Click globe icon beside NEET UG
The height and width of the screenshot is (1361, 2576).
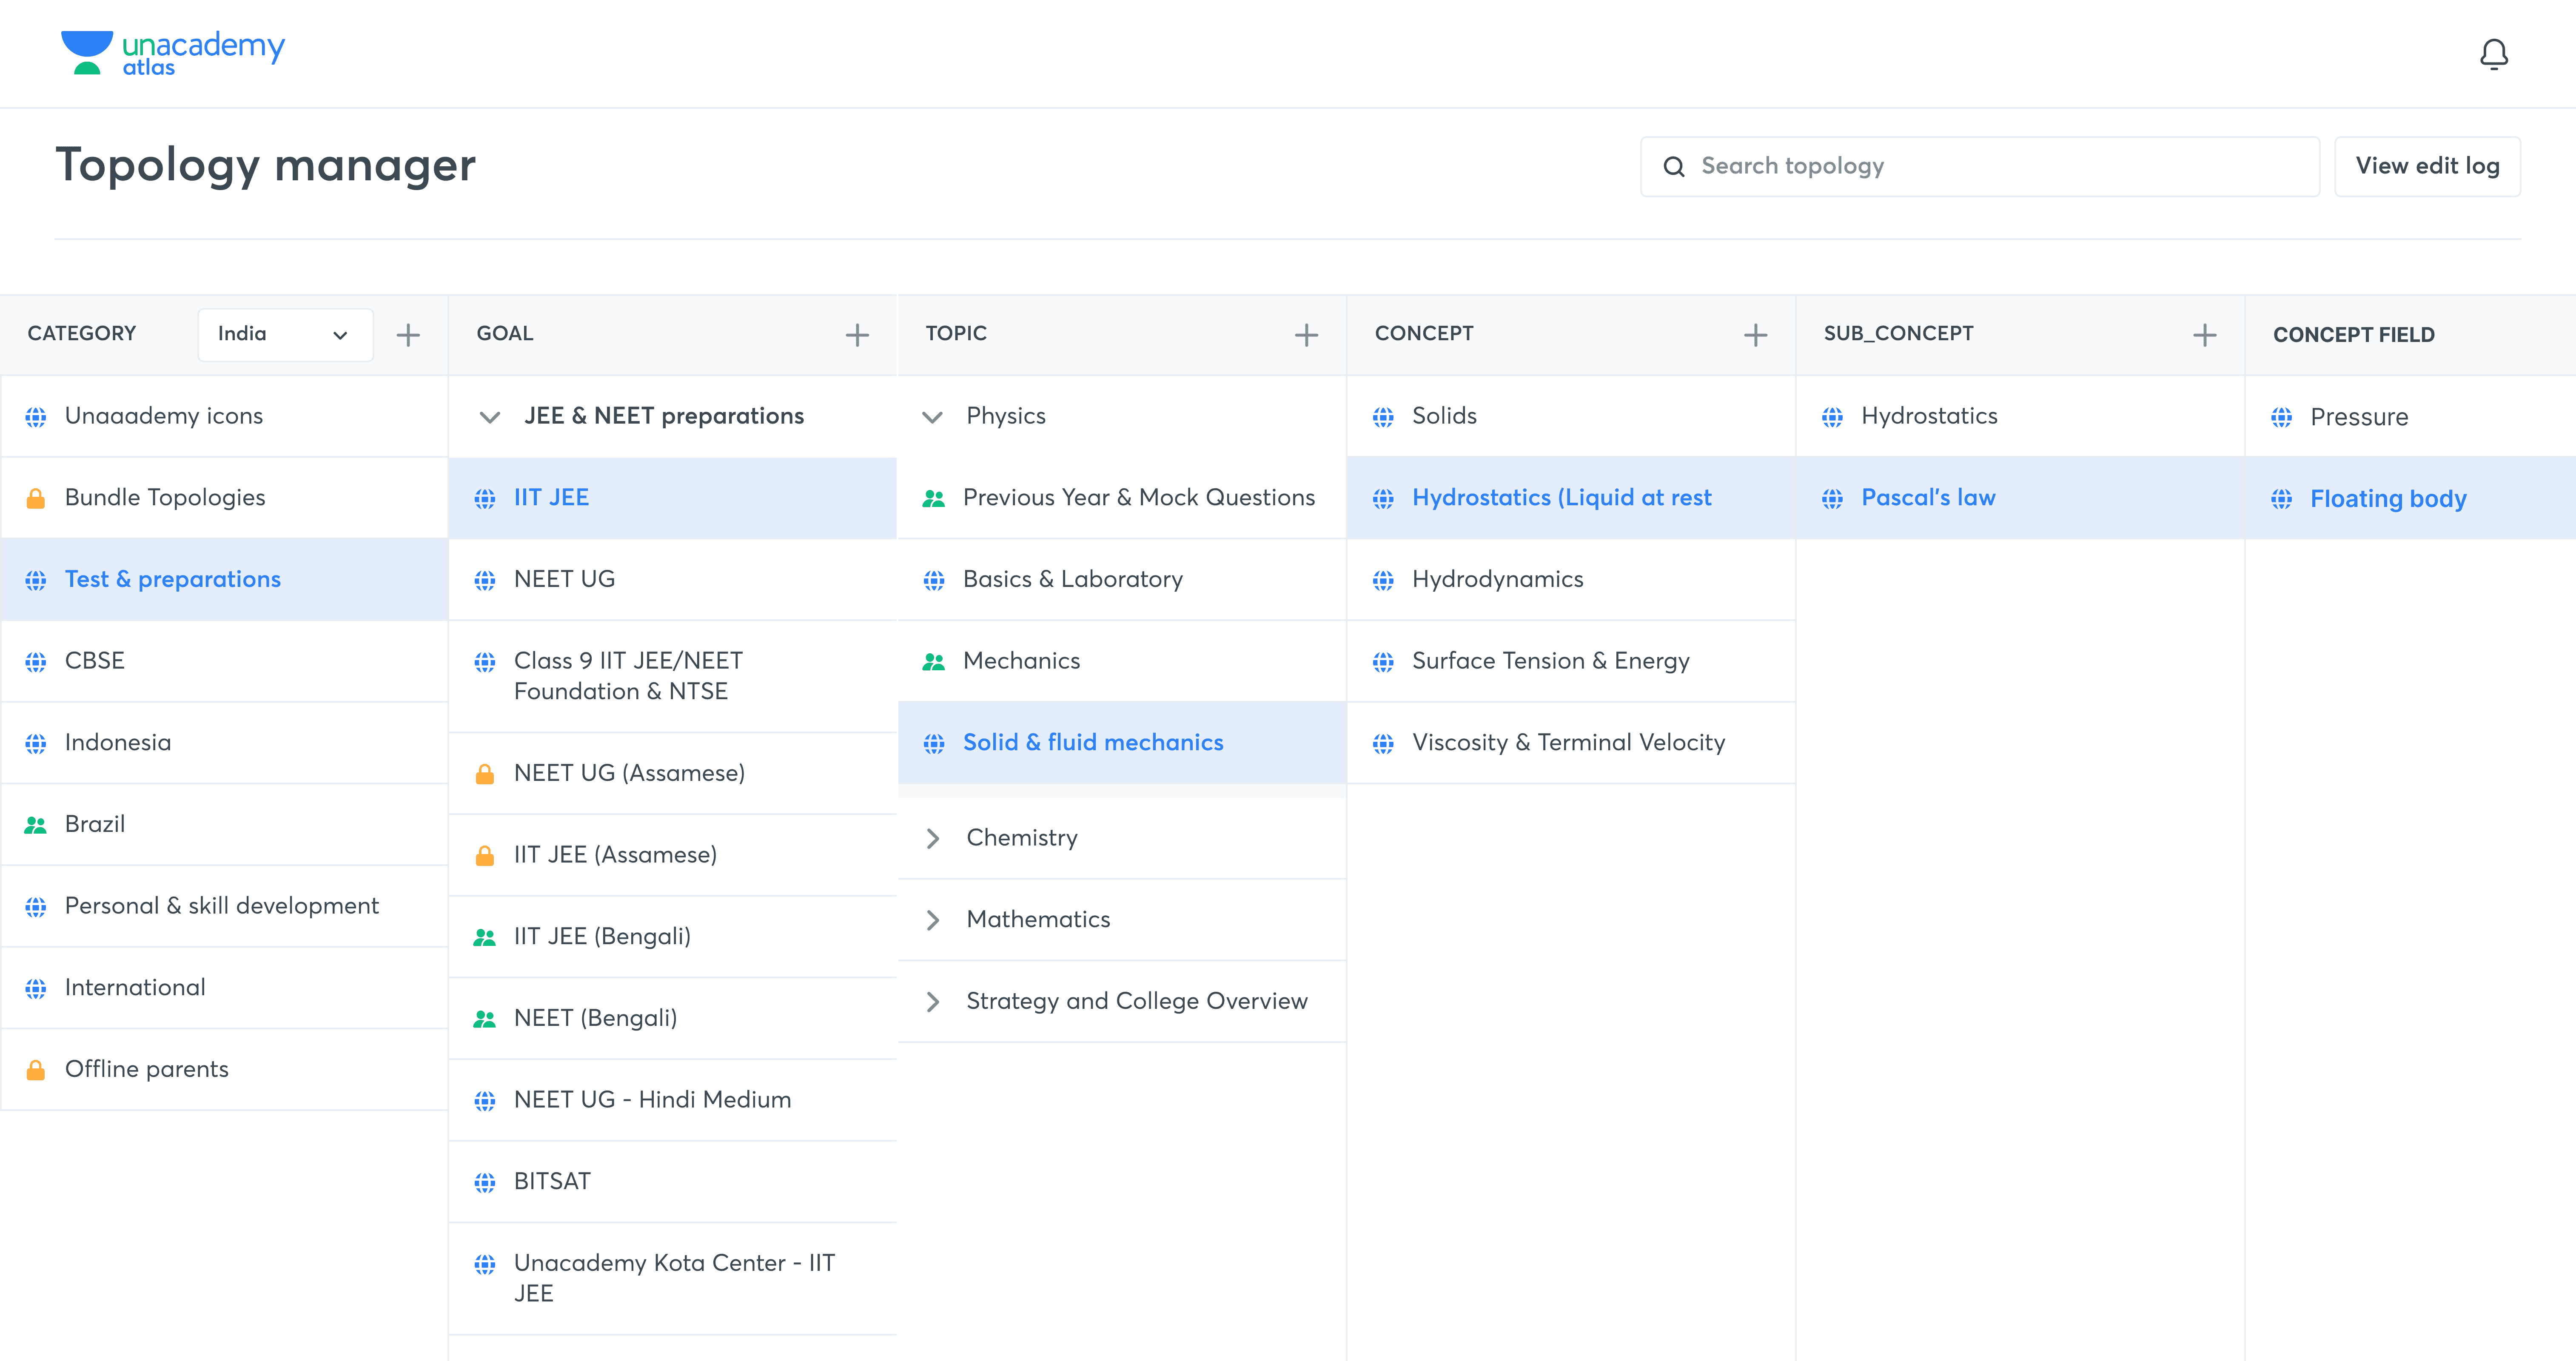coord(485,580)
